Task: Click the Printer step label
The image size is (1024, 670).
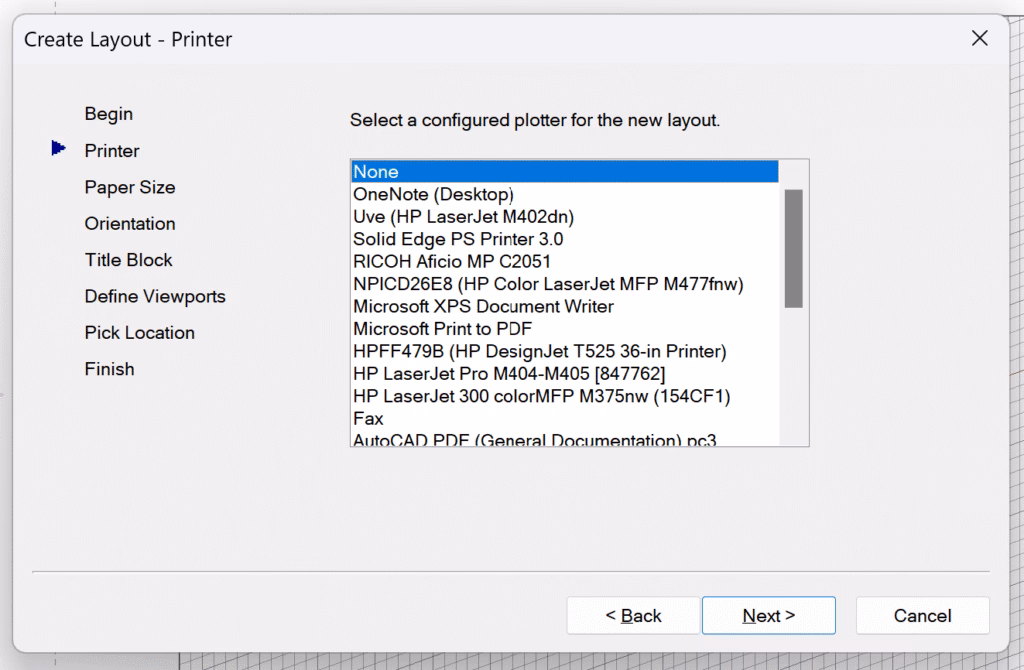Action: [112, 150]
